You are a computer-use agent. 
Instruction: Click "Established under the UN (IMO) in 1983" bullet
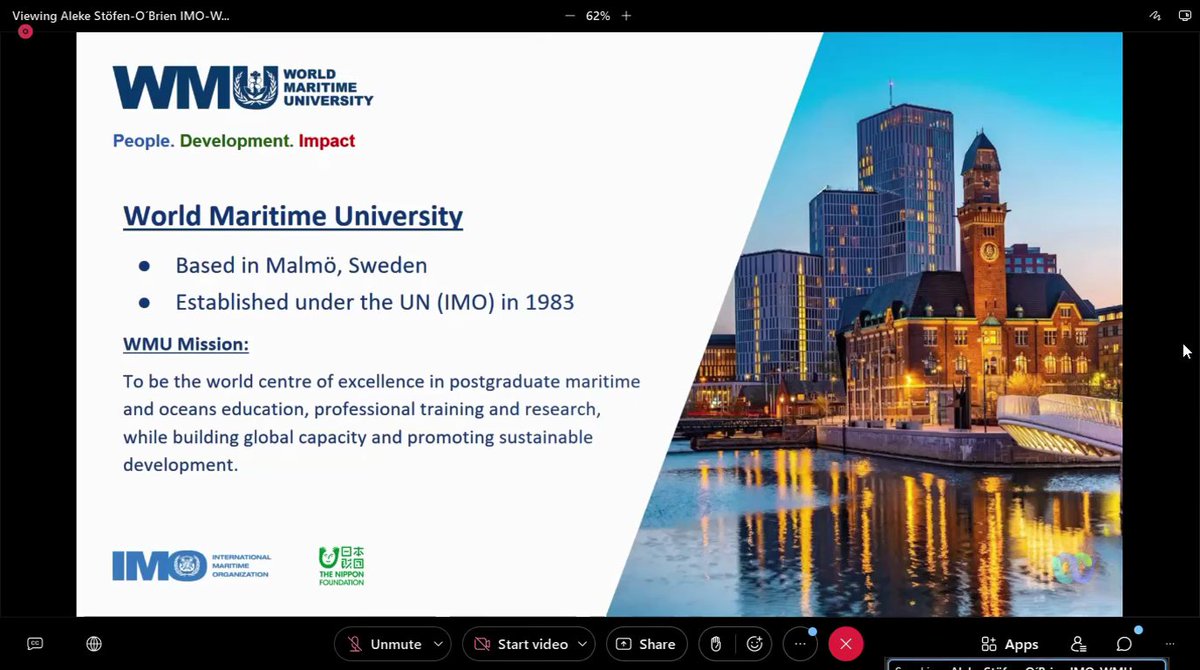[x=375, y=302]
